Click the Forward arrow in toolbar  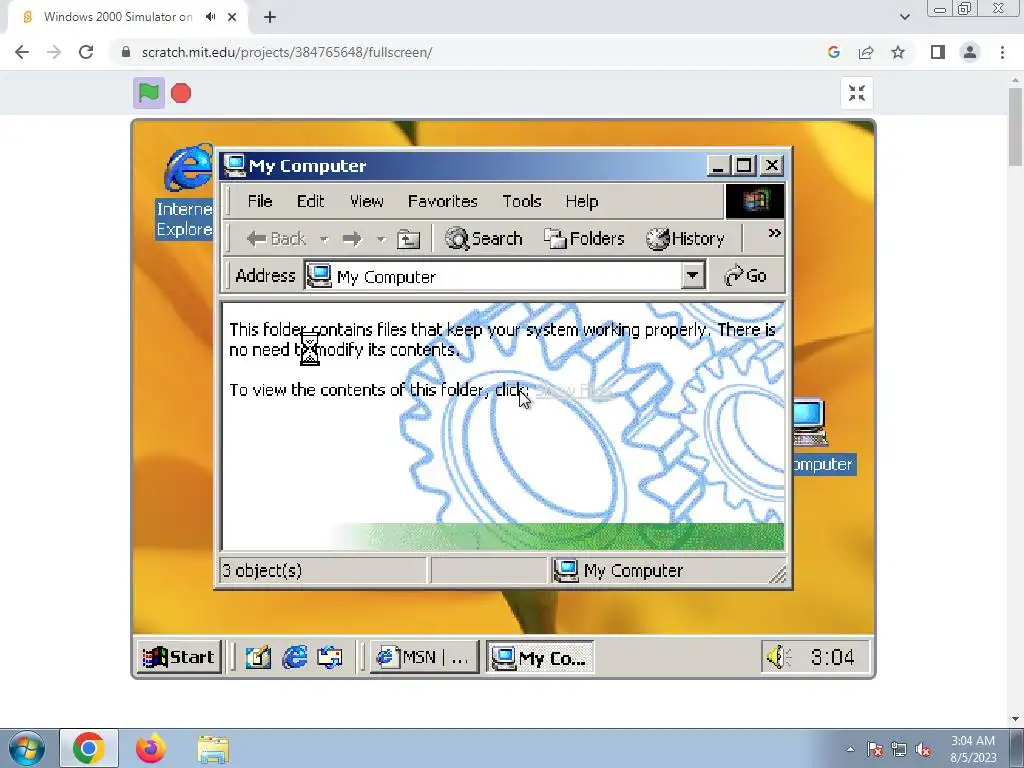pos(352,239)
